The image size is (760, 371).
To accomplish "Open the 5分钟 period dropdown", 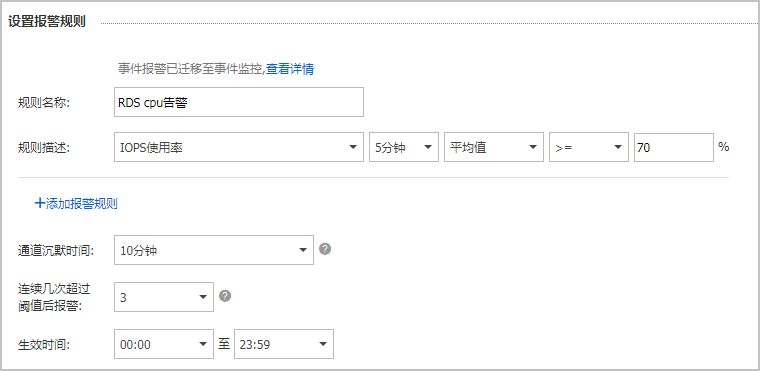I will coord(404,147).
